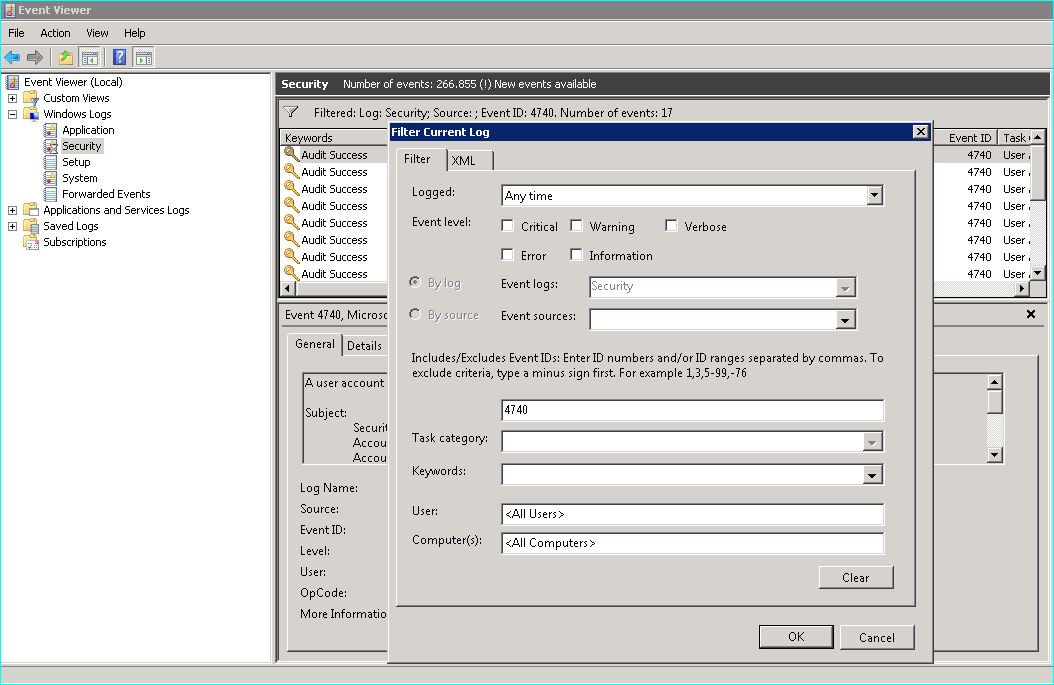Click the Setup log icon
The height and width of the screenshot is (685, 1054).
pyautogui.click(x=50, y=162)
